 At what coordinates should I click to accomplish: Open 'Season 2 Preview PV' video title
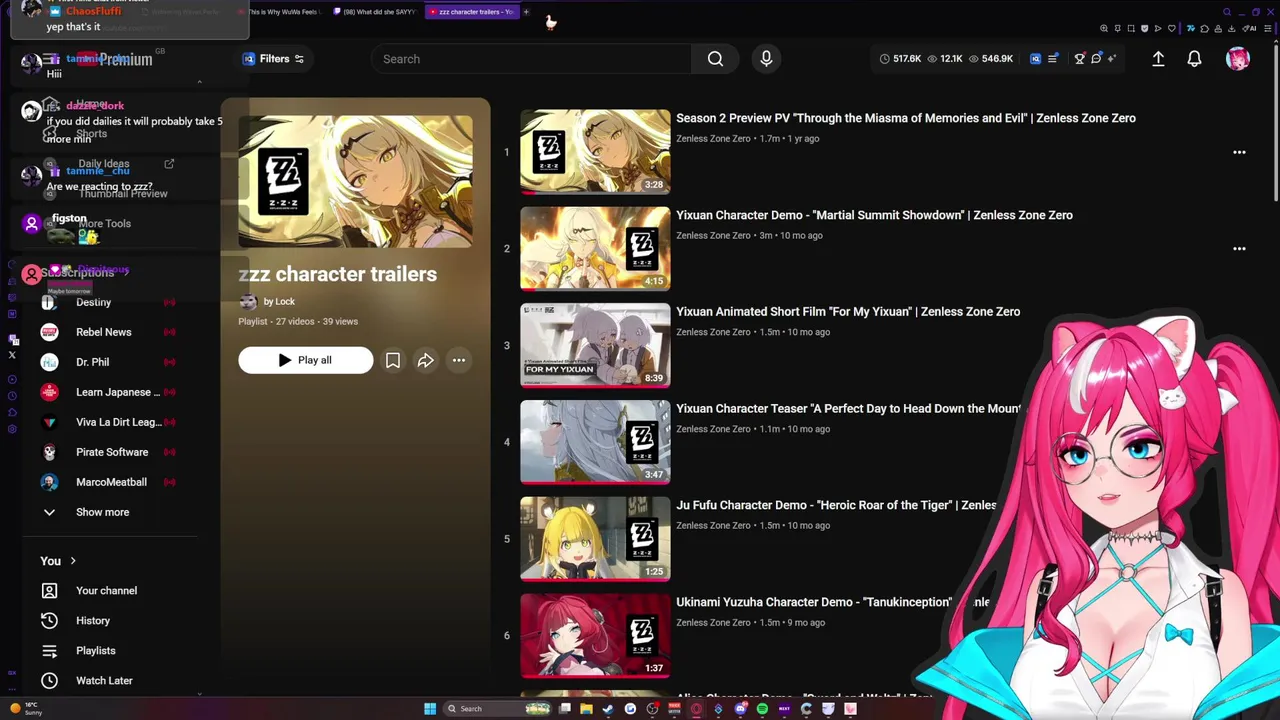pyautogui.click(x=906, y=118)
